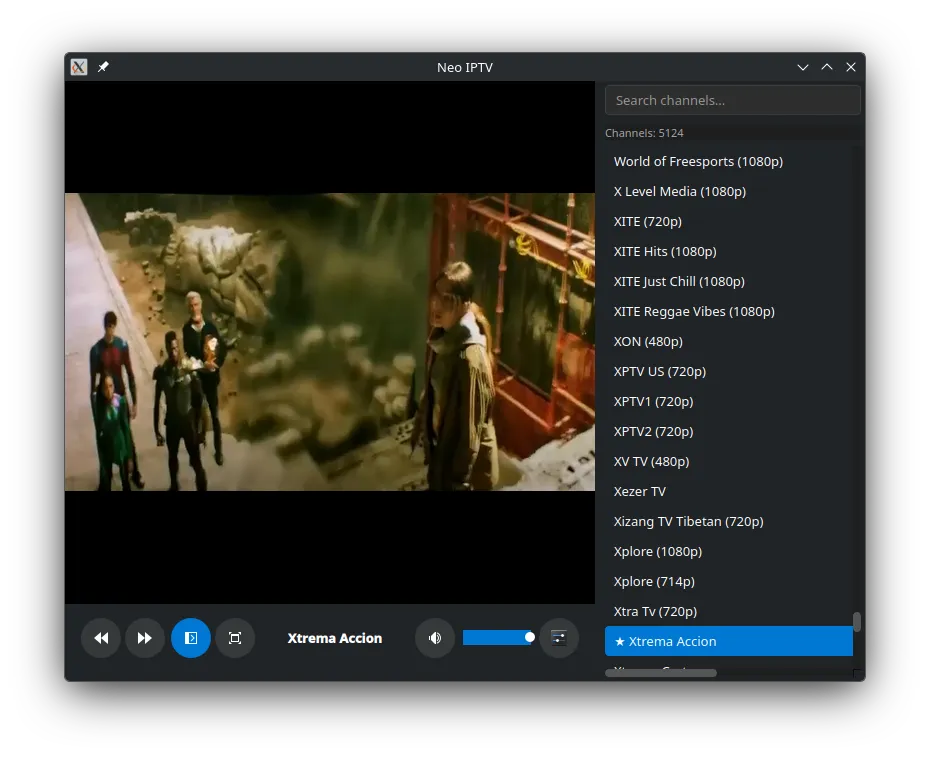Click the fullscreen view icon

click(x=235, y=637)
